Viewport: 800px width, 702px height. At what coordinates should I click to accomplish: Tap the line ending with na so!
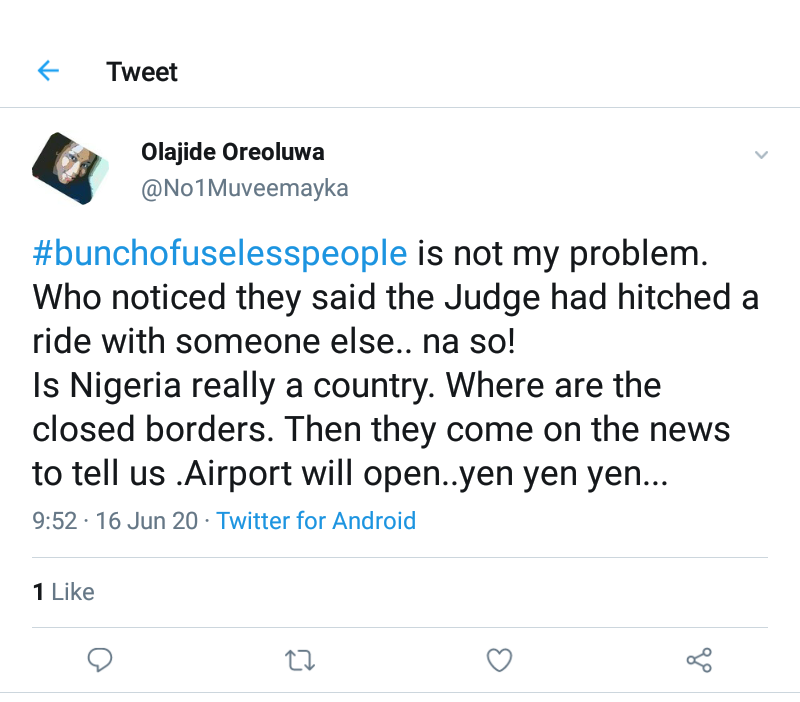pyautogui.click(x=275, y=341)
